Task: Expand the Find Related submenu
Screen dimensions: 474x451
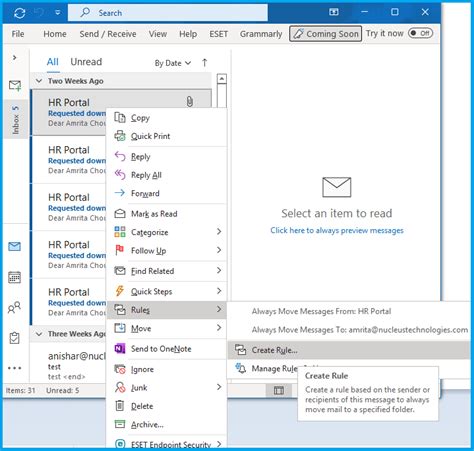Action: click(166, 271)
